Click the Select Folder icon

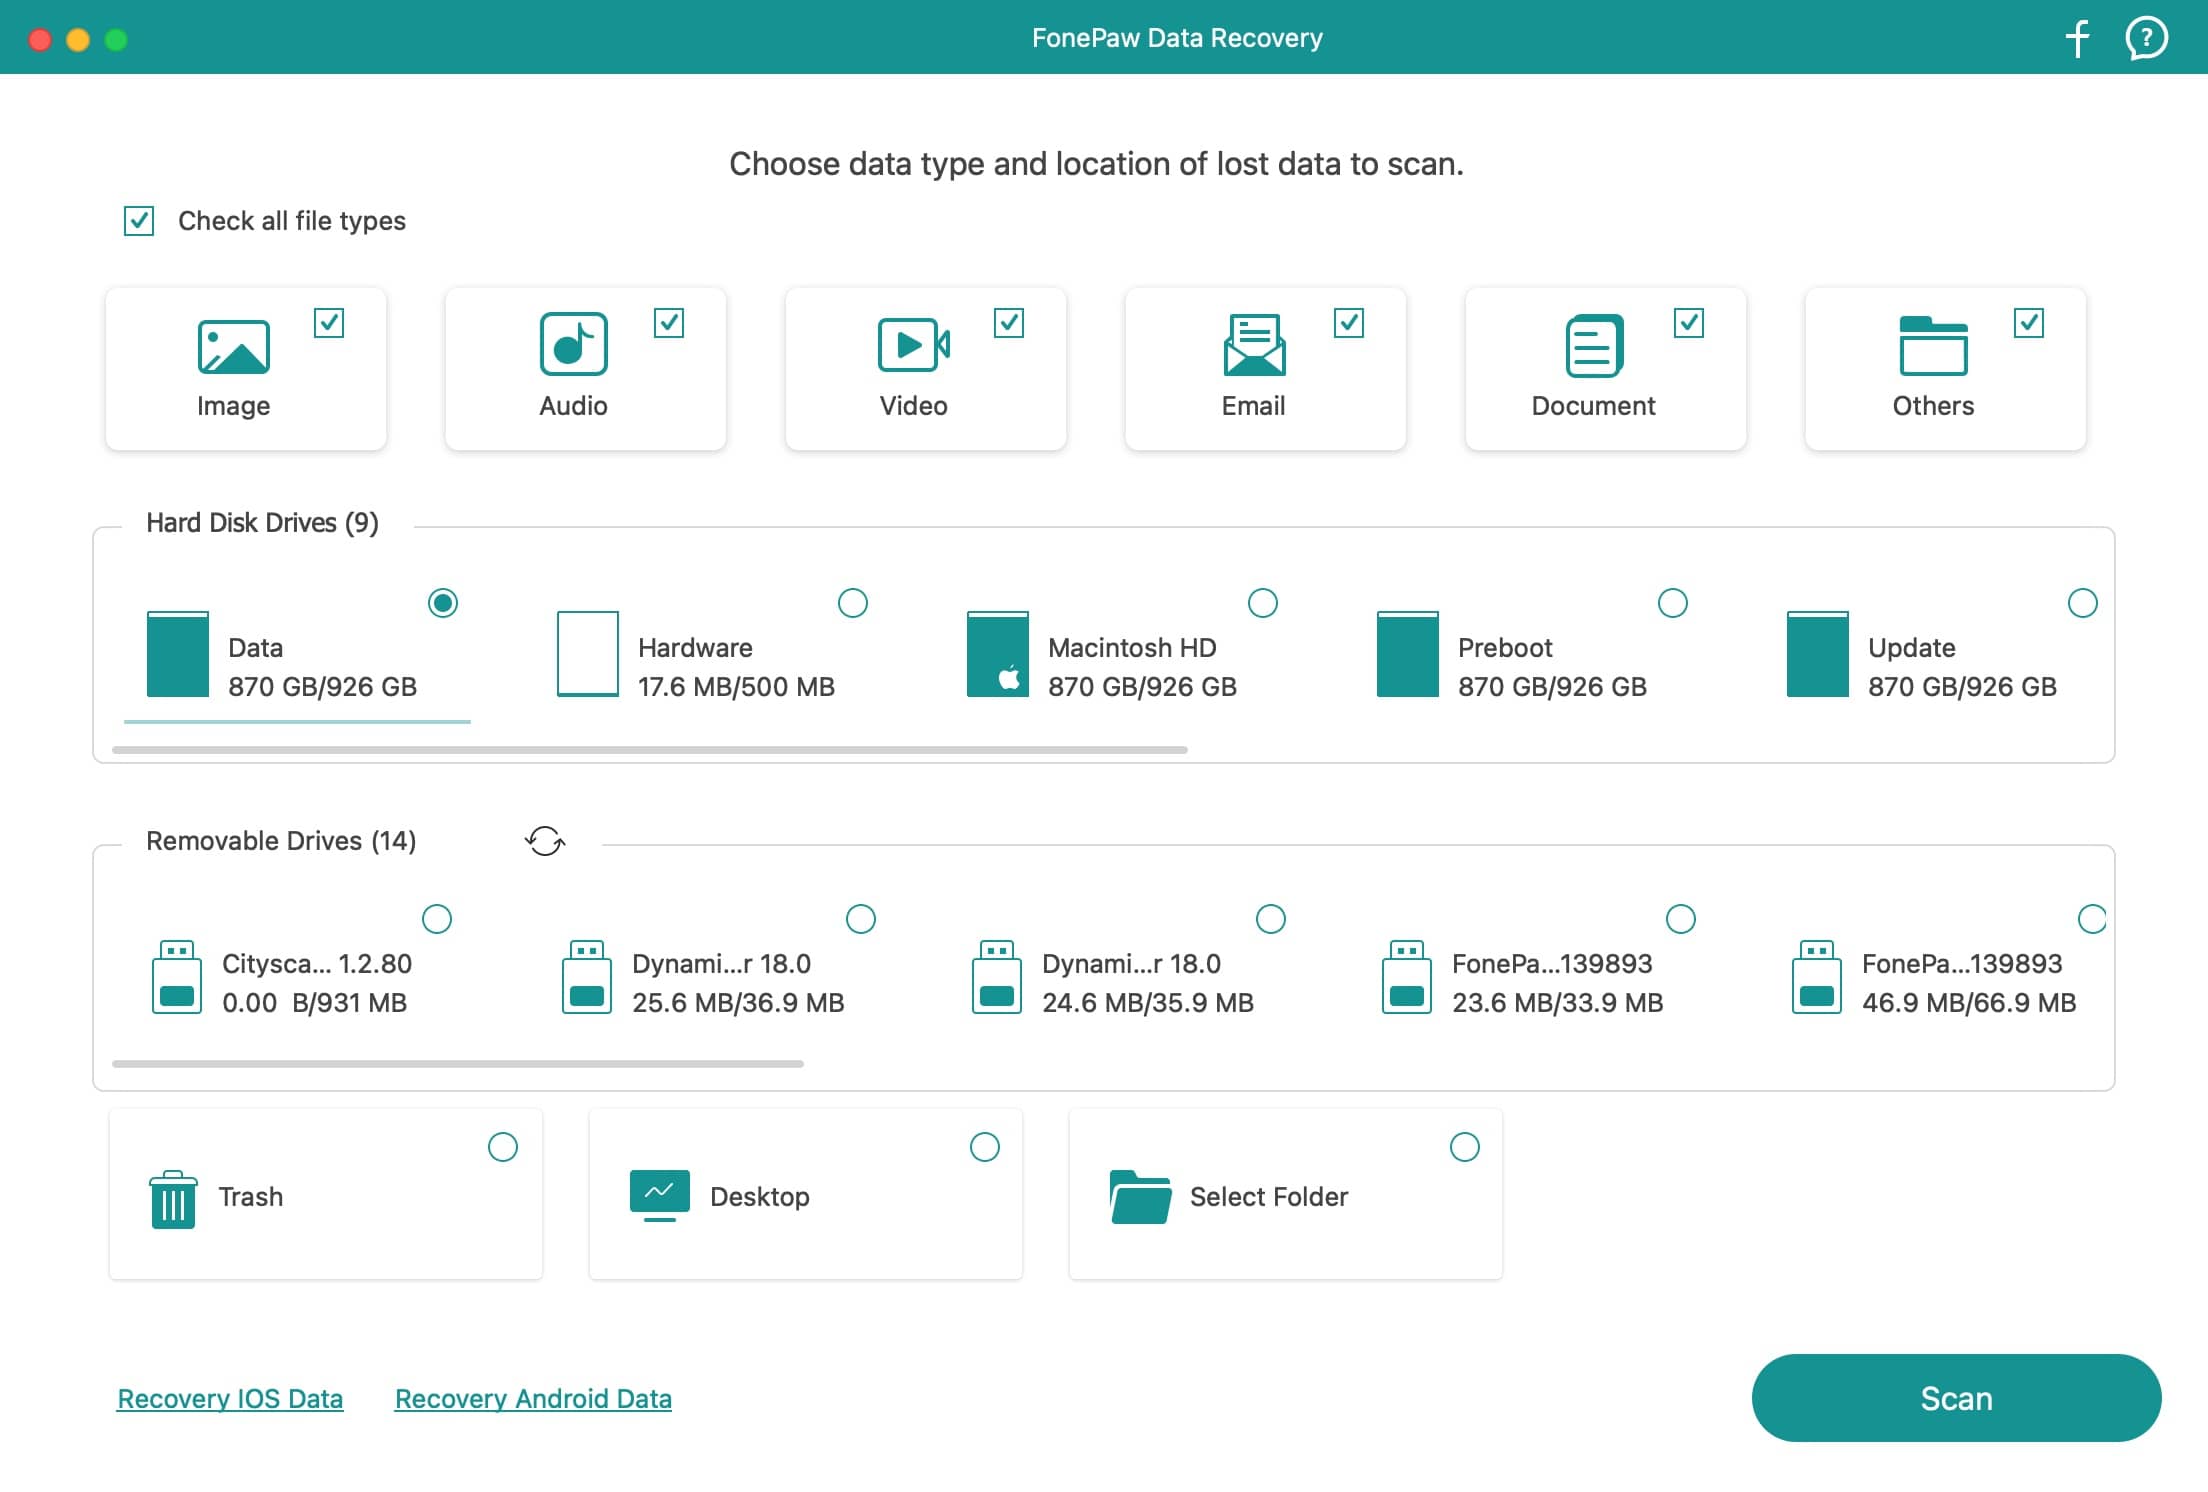(1140, 1197)
